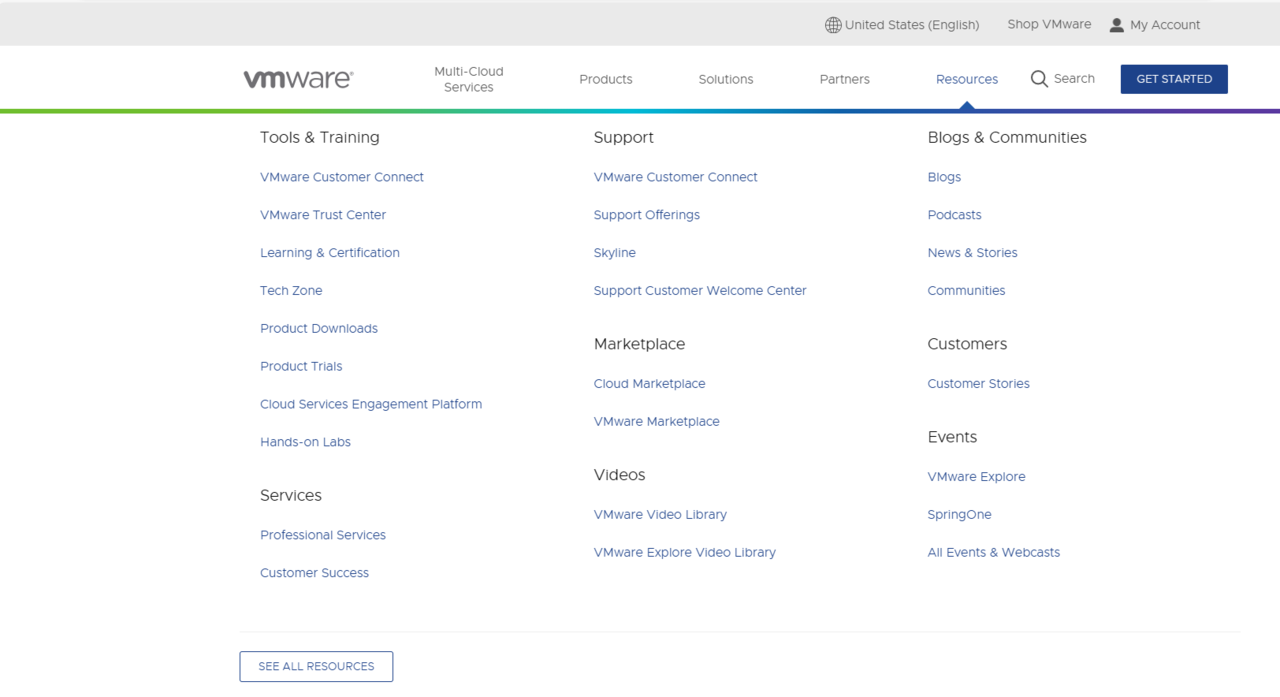The image size is (1280, 697).
Task: Click the globe language selector icon
Action: point(832,25)
